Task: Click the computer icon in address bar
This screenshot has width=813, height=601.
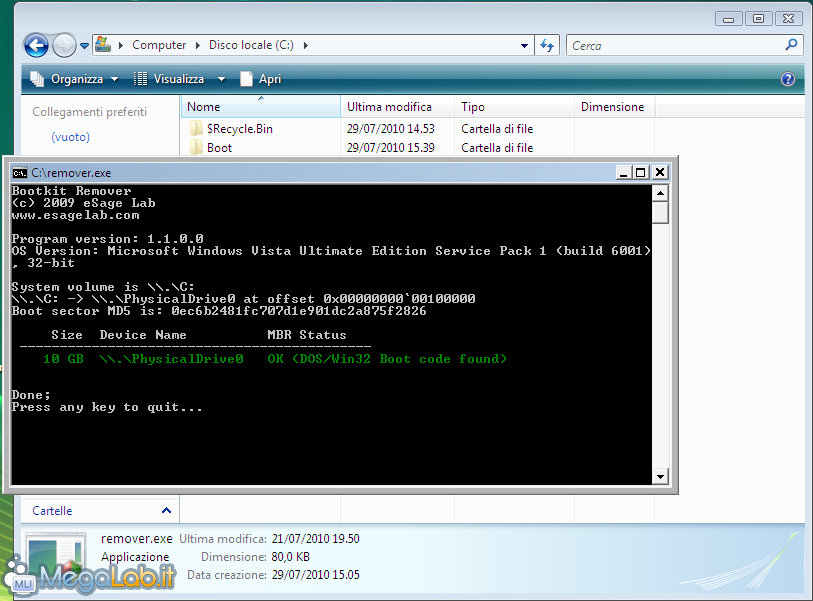Action: [103, 45]
